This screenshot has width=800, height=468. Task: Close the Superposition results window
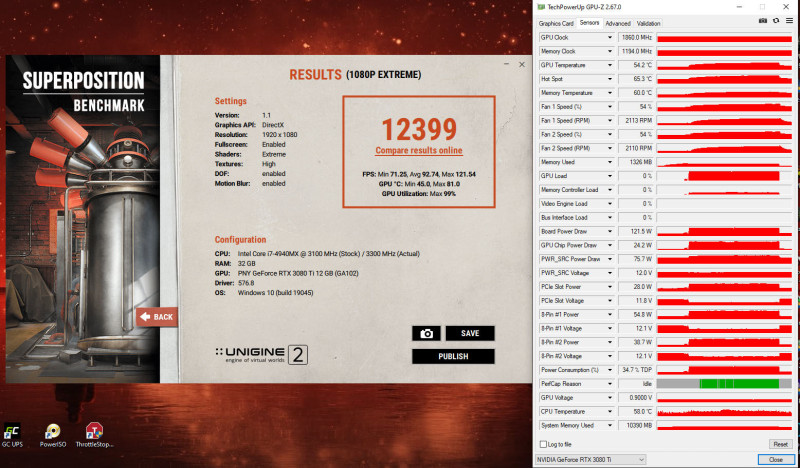pos(521,64)
